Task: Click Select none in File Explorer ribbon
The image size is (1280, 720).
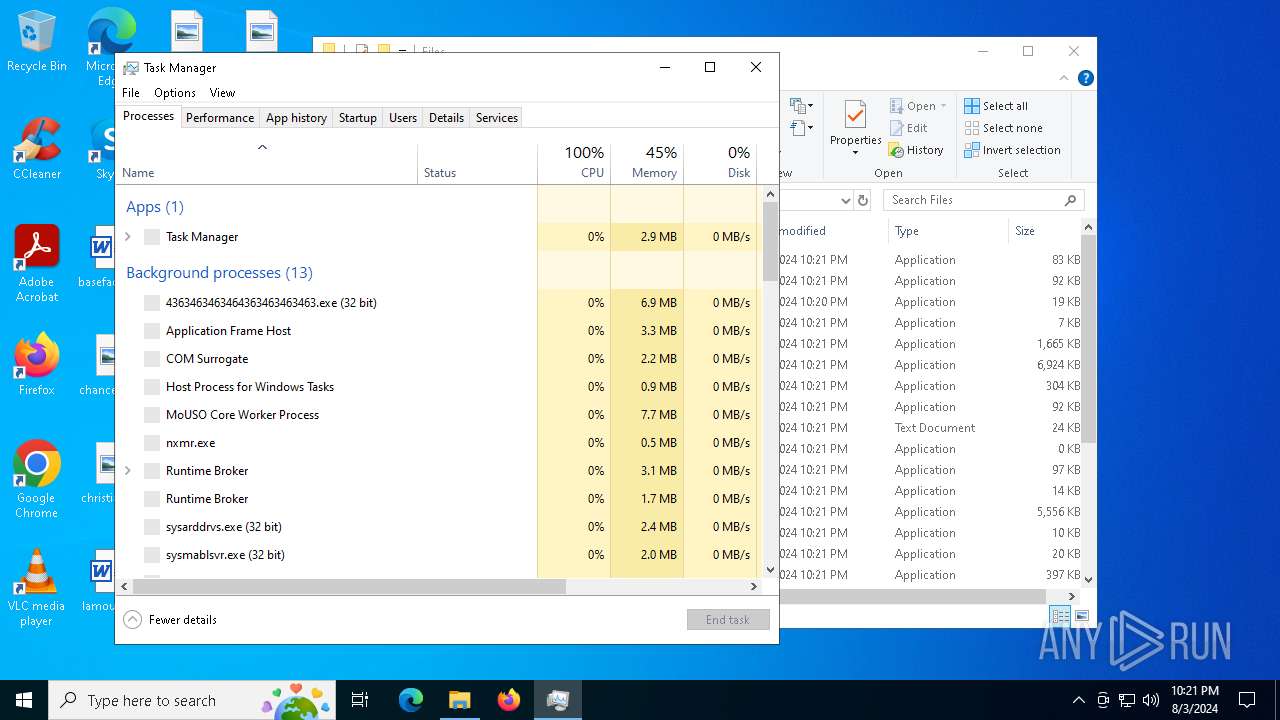Action: click(1003, 128)
